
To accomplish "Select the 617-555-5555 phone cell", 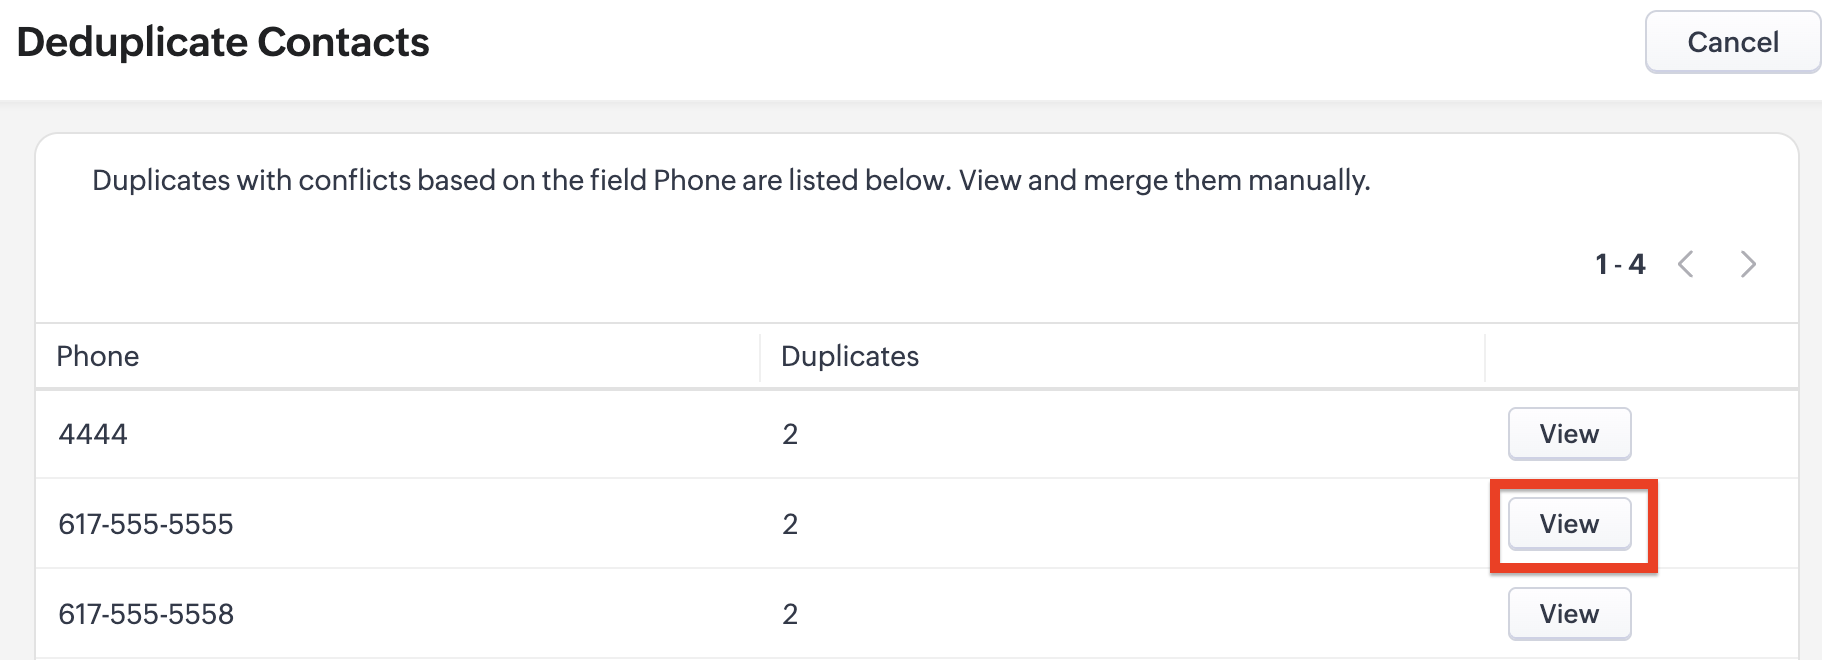I will point(146,524).
